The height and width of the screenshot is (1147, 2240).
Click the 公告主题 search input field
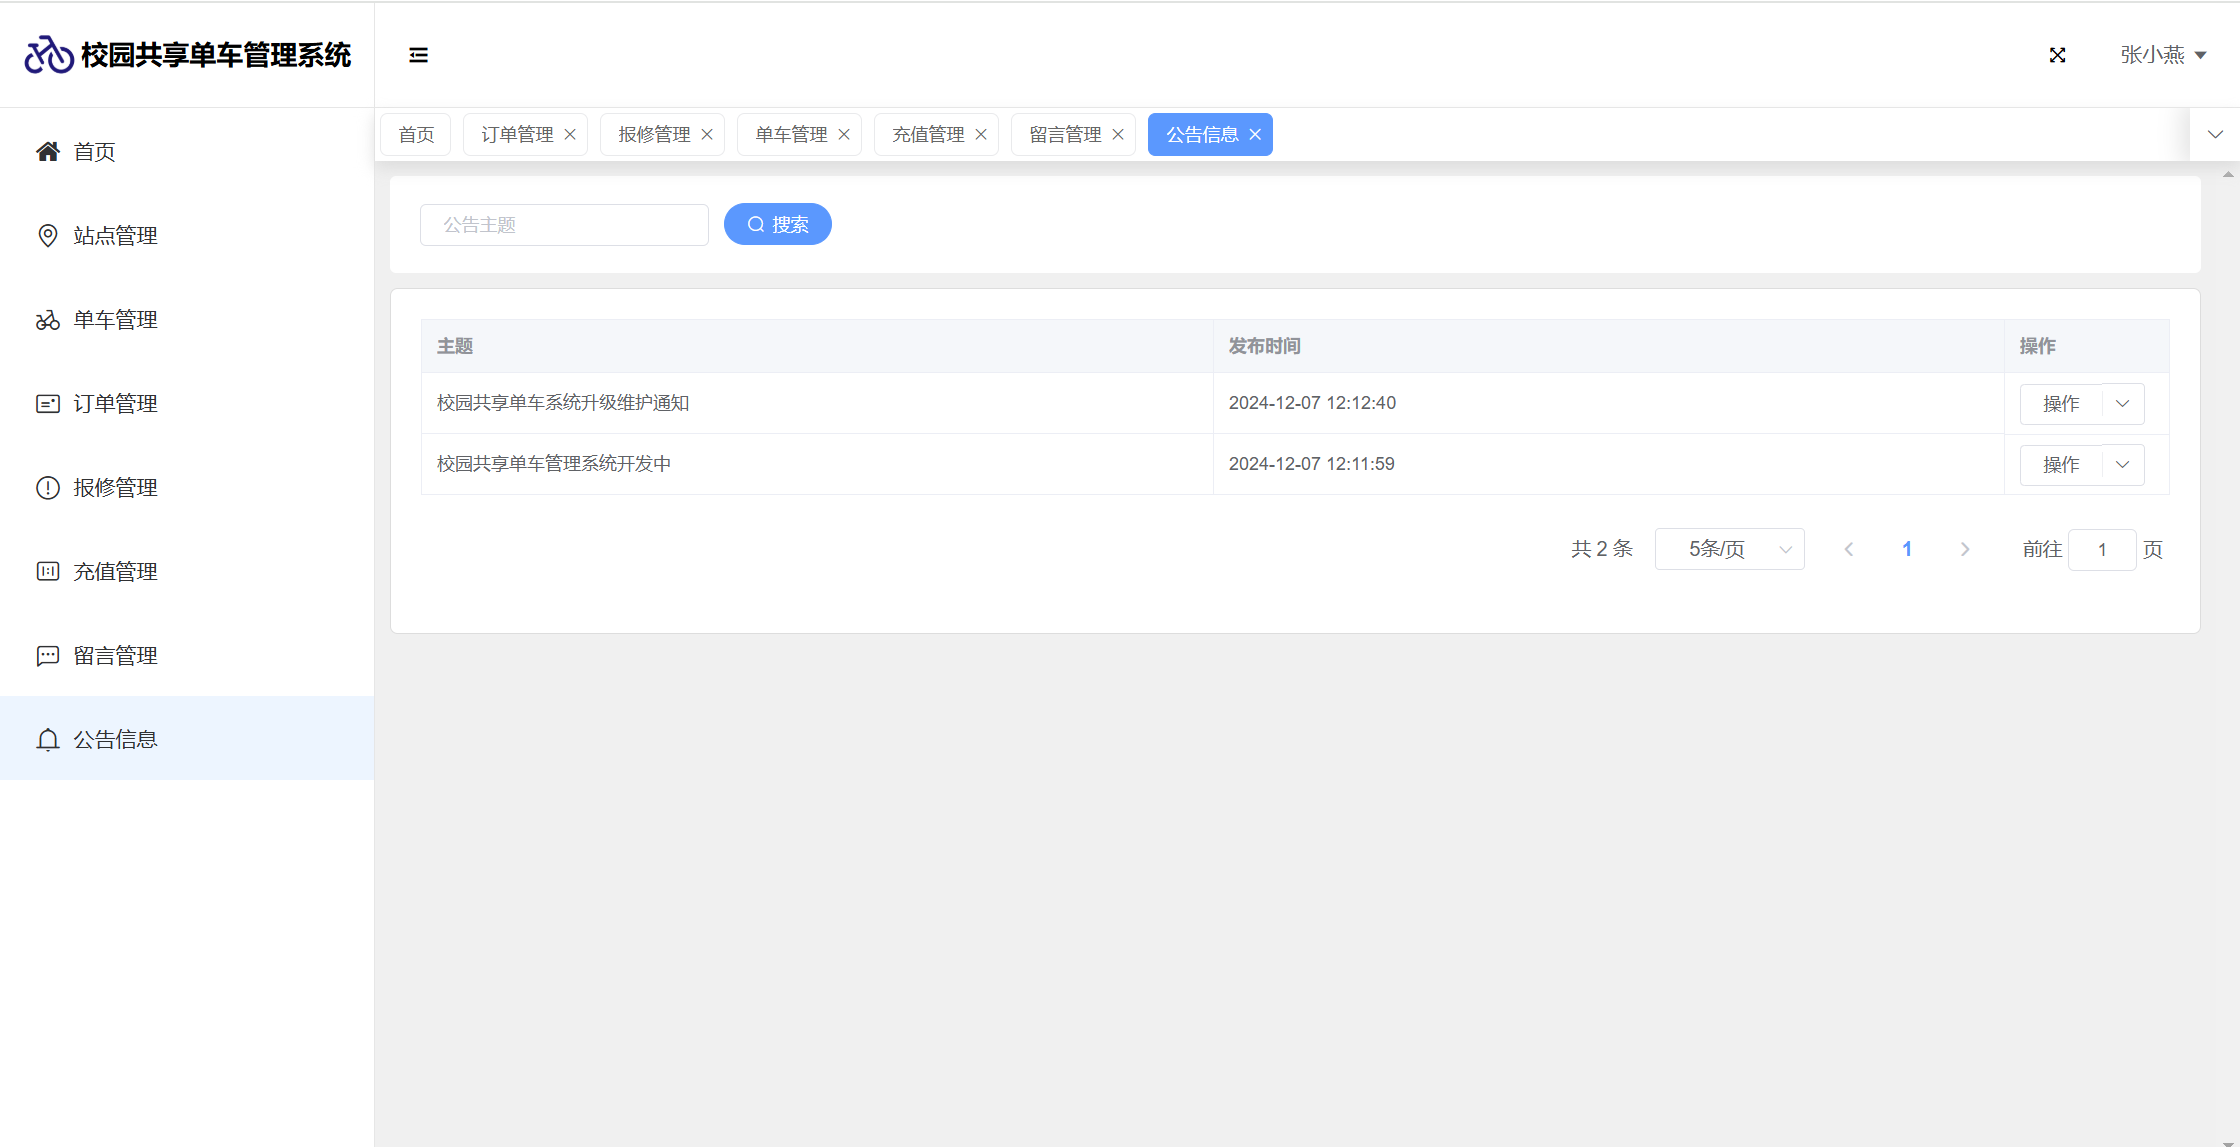tap(564, 225)
